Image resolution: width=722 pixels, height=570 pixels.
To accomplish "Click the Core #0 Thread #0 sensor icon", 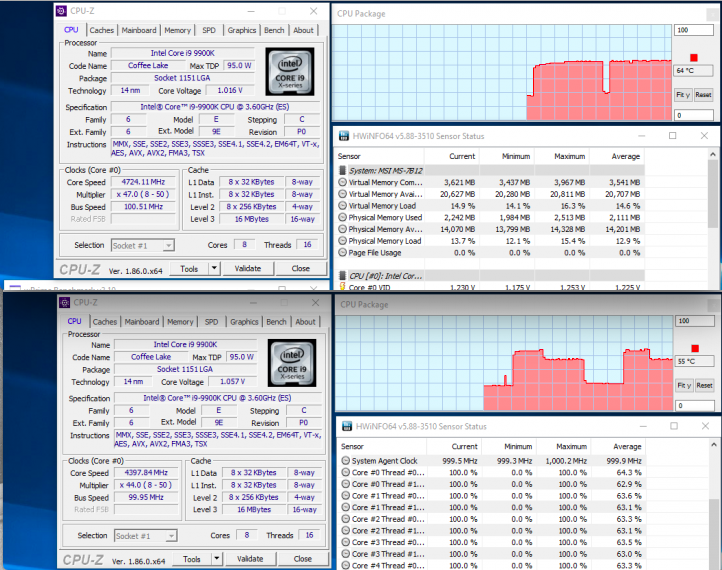I will pyautogui.click(x=345, y=472).
